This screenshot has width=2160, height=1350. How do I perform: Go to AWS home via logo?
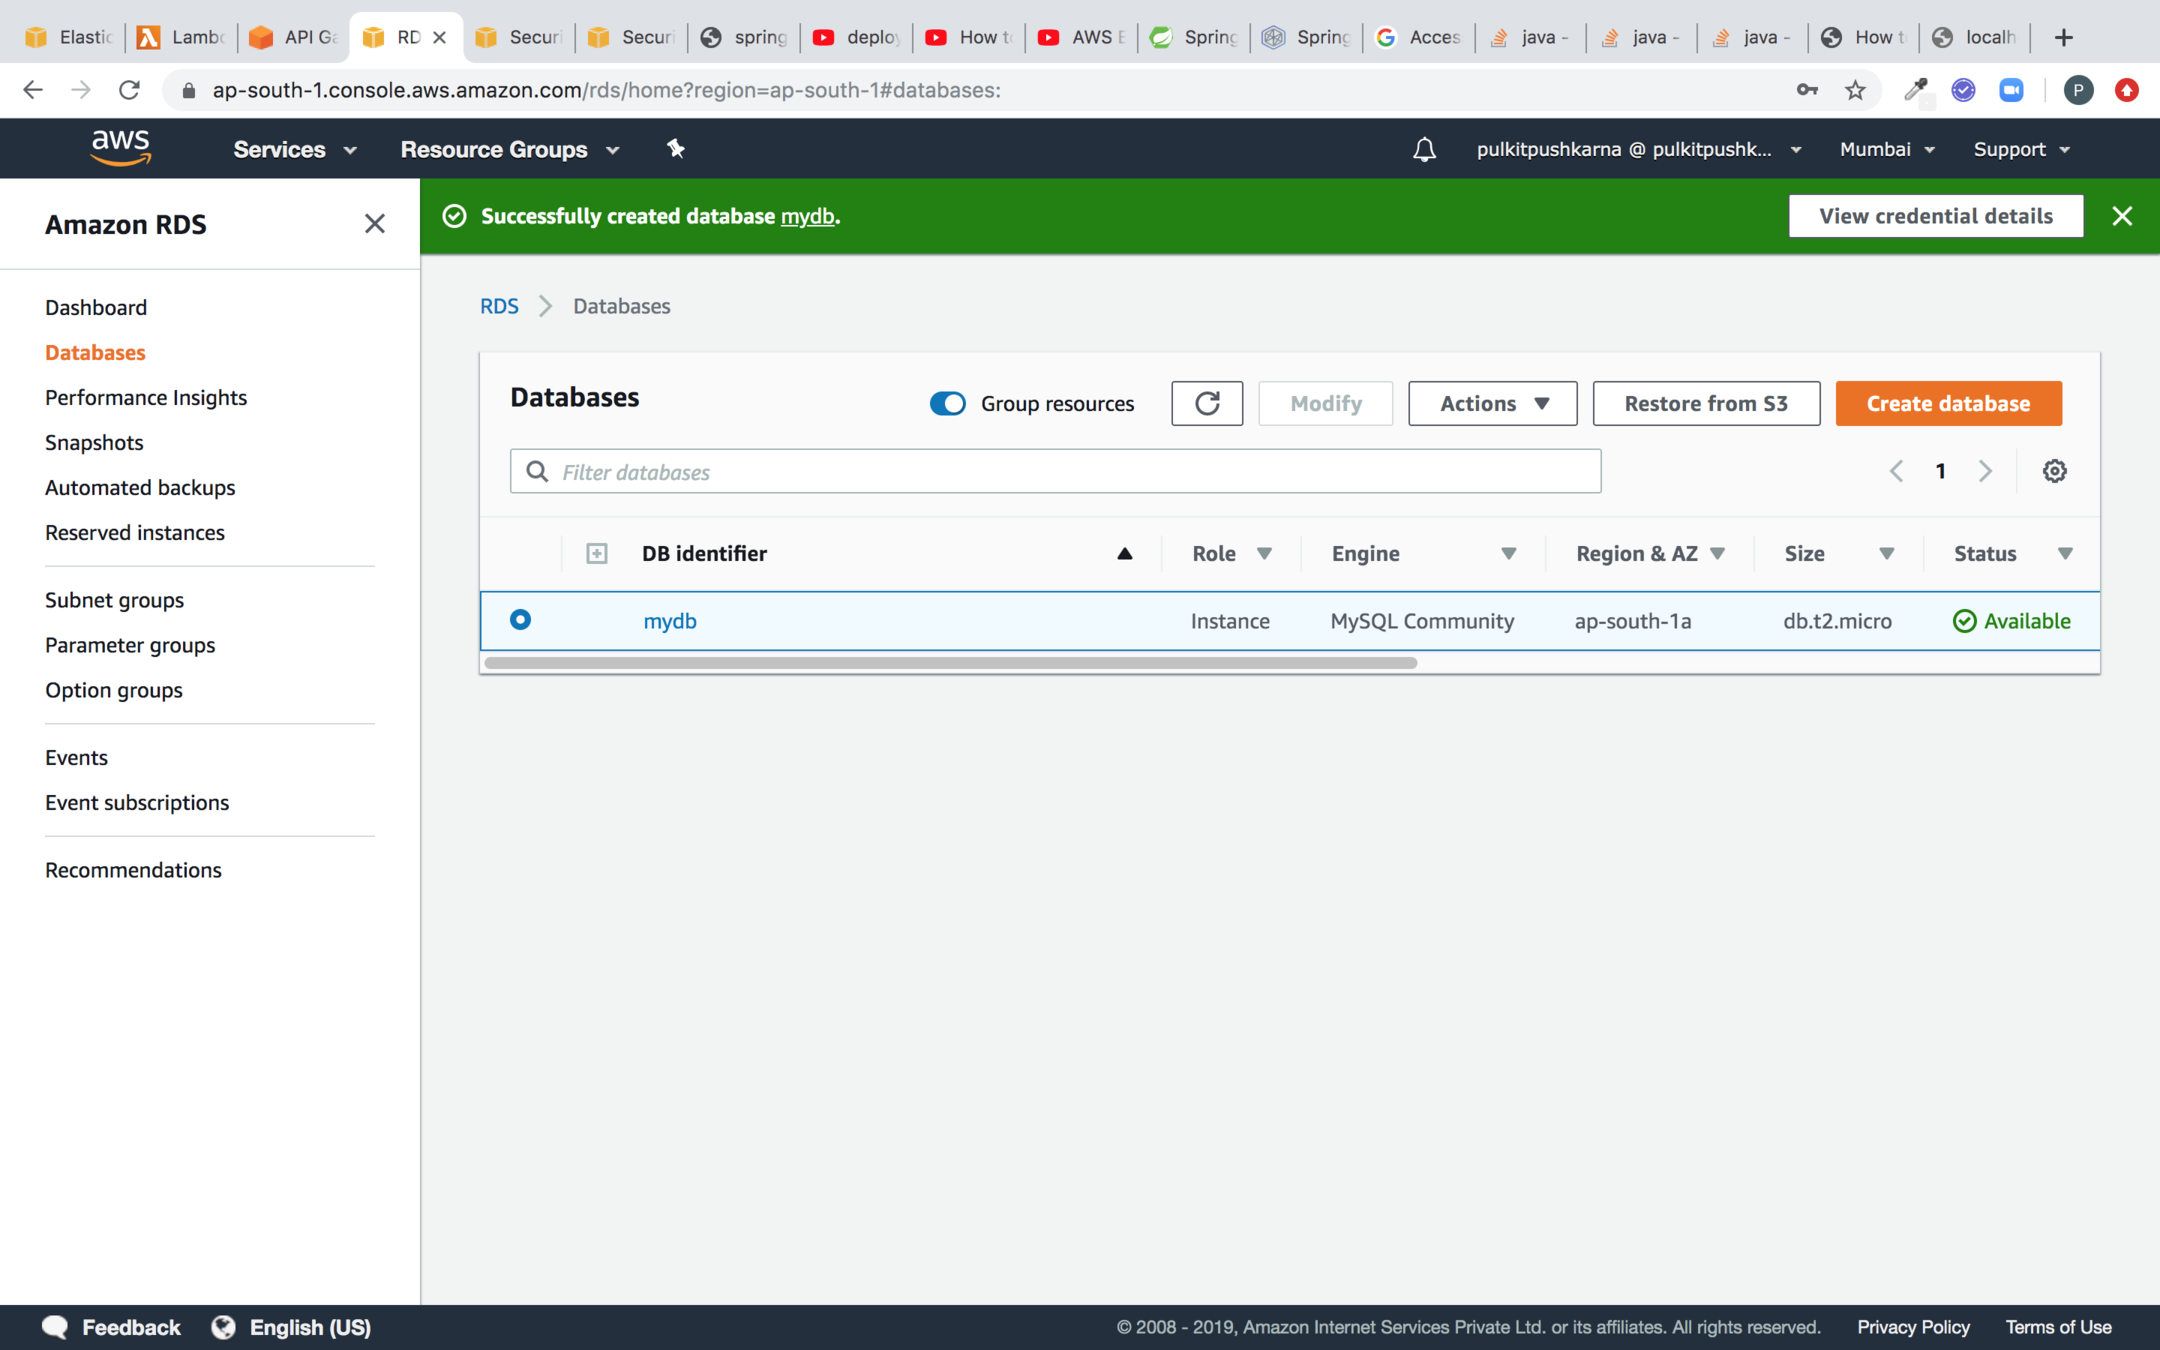(120, 148)
